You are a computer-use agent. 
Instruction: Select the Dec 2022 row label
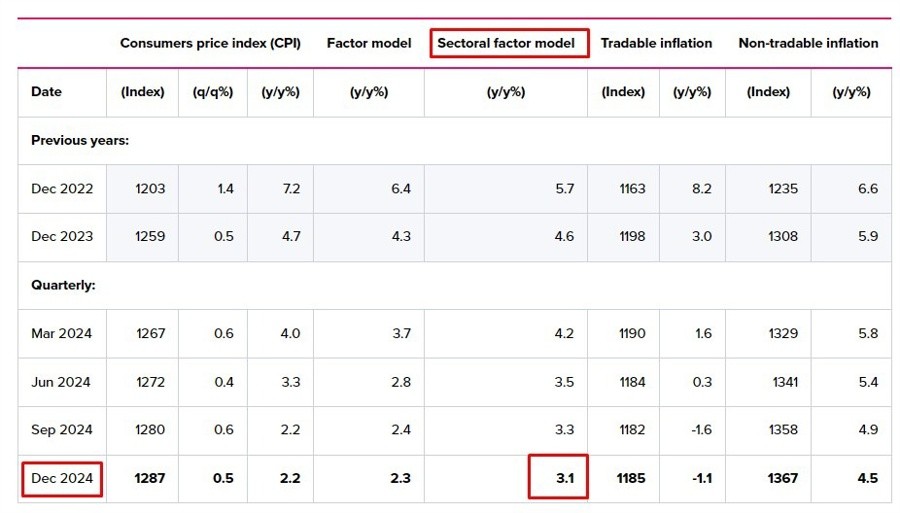tap(62, 189)
